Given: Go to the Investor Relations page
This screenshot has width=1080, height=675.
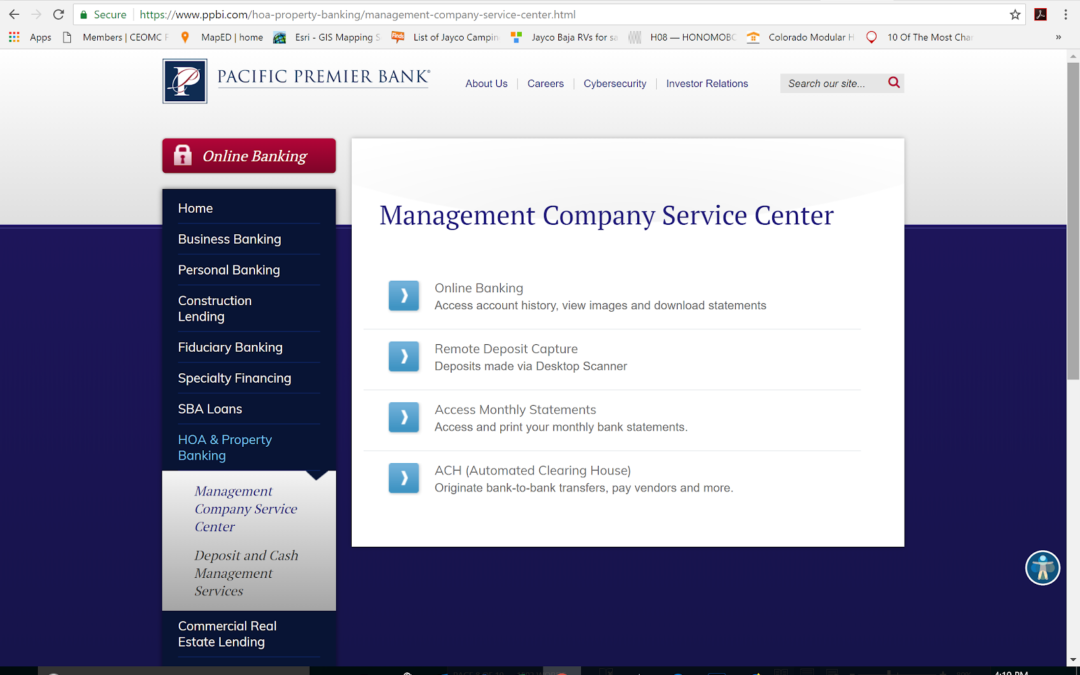Looking at the screenshot, I should (707, 84).
